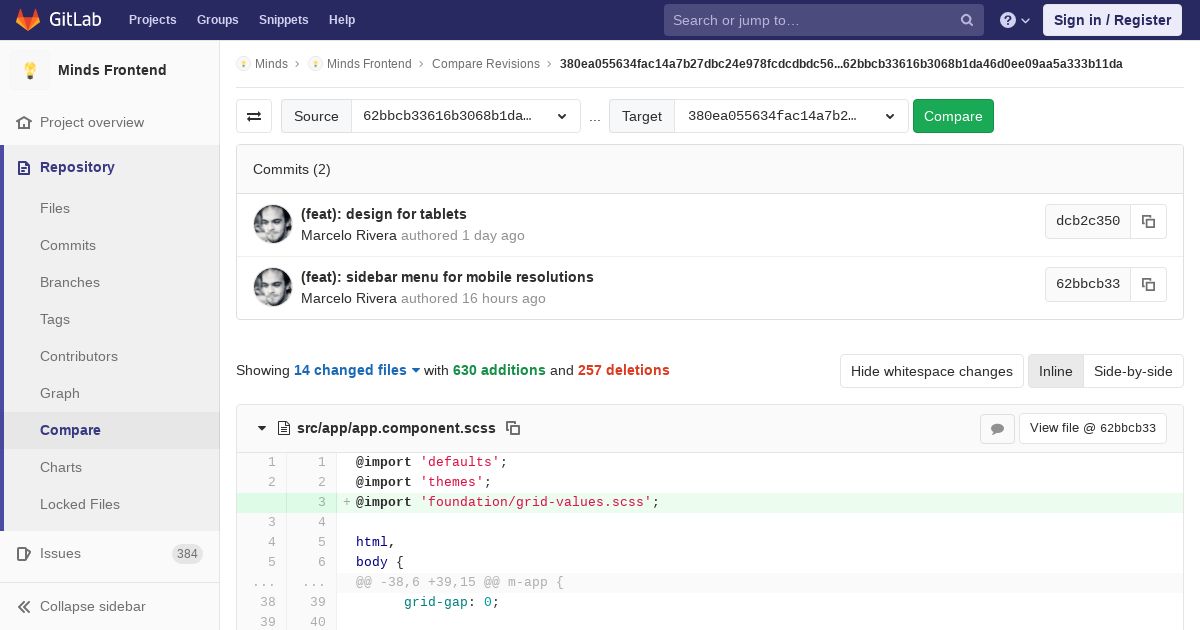Open commit "(feat): design for tablets"

point(384,214)
